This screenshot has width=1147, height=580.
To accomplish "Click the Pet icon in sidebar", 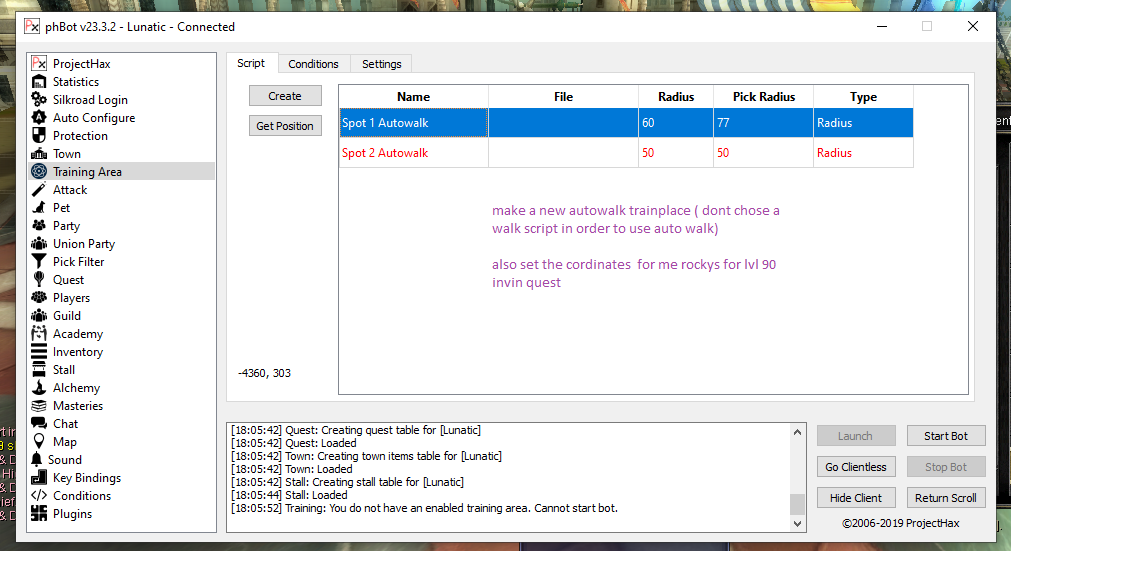I will pos(39,208).
